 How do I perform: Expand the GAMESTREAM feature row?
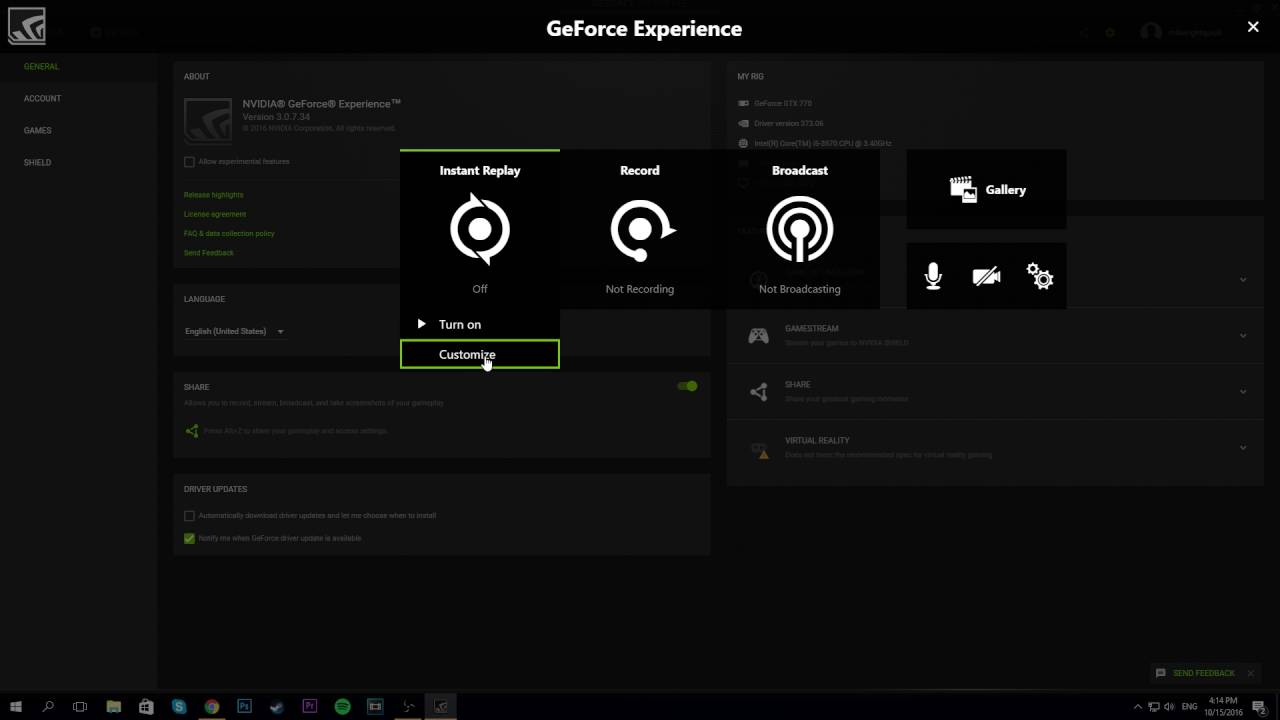1243,335
